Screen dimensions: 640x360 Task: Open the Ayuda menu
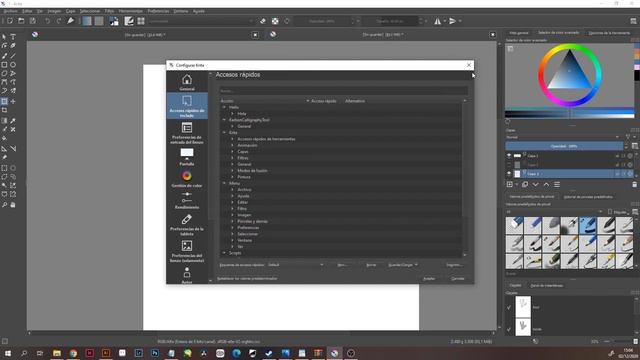coord(199,11)
